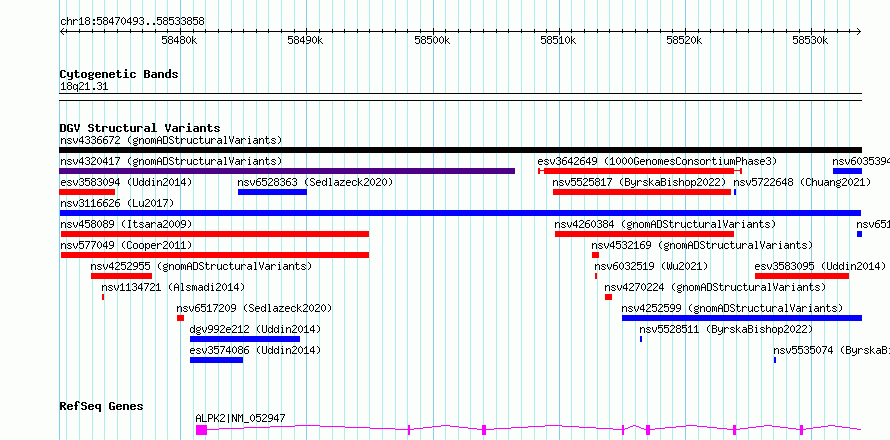
Task: Open nsv4260384 (gnomADStructuralVariants) label
Action: tap(665, 224)
